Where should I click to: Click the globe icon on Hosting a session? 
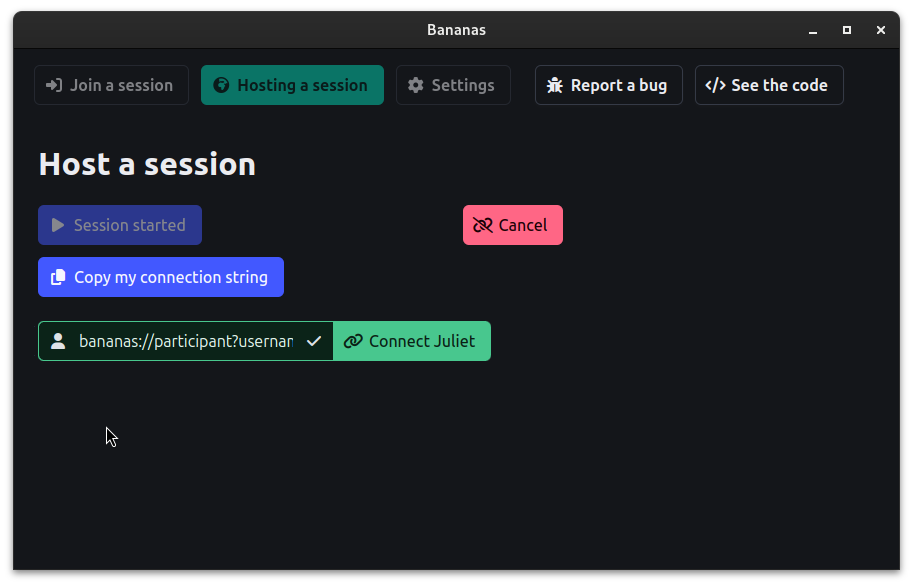point(221,85)
